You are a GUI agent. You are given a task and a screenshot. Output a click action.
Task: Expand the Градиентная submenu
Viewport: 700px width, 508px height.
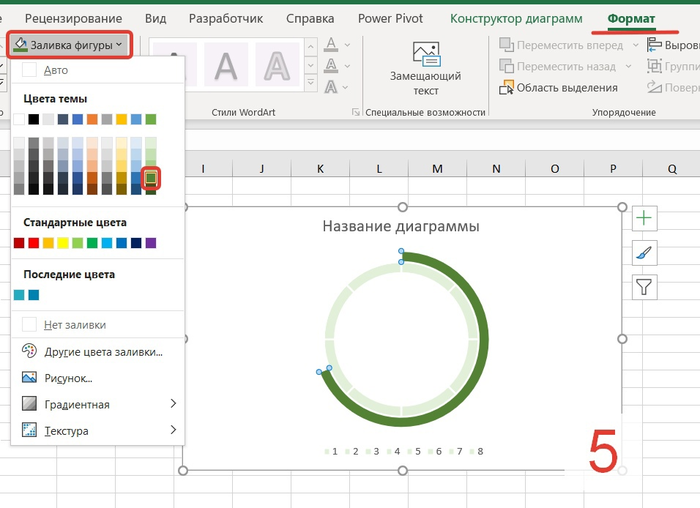click(x=97, y=404)
